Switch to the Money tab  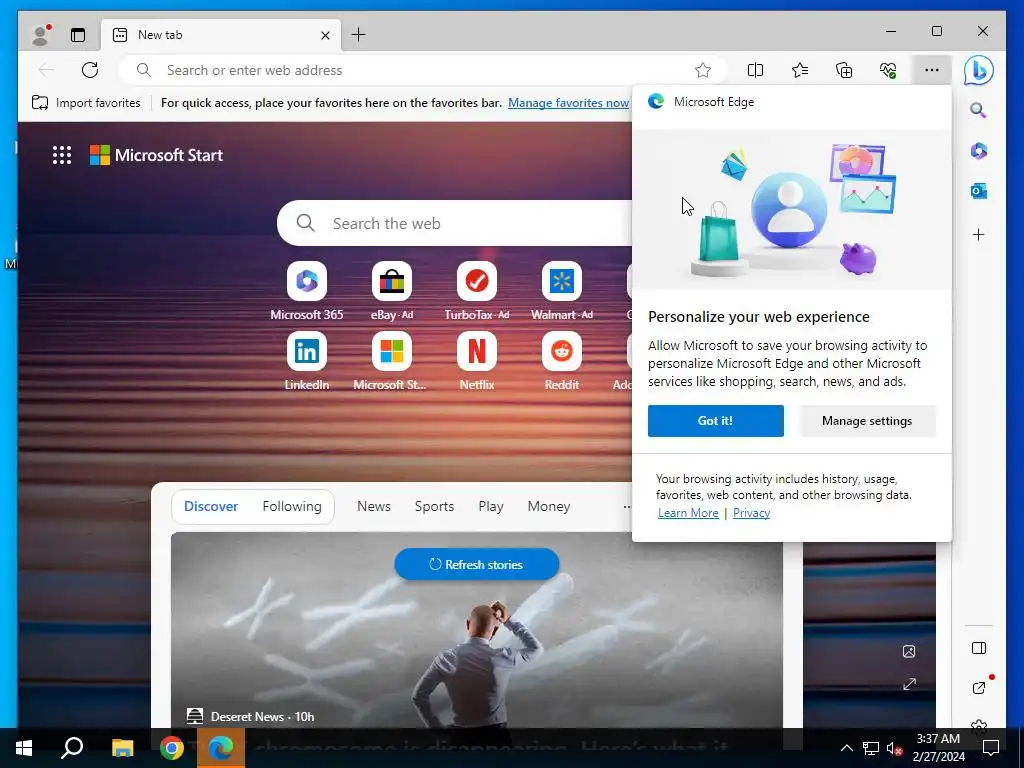point(549,506)
